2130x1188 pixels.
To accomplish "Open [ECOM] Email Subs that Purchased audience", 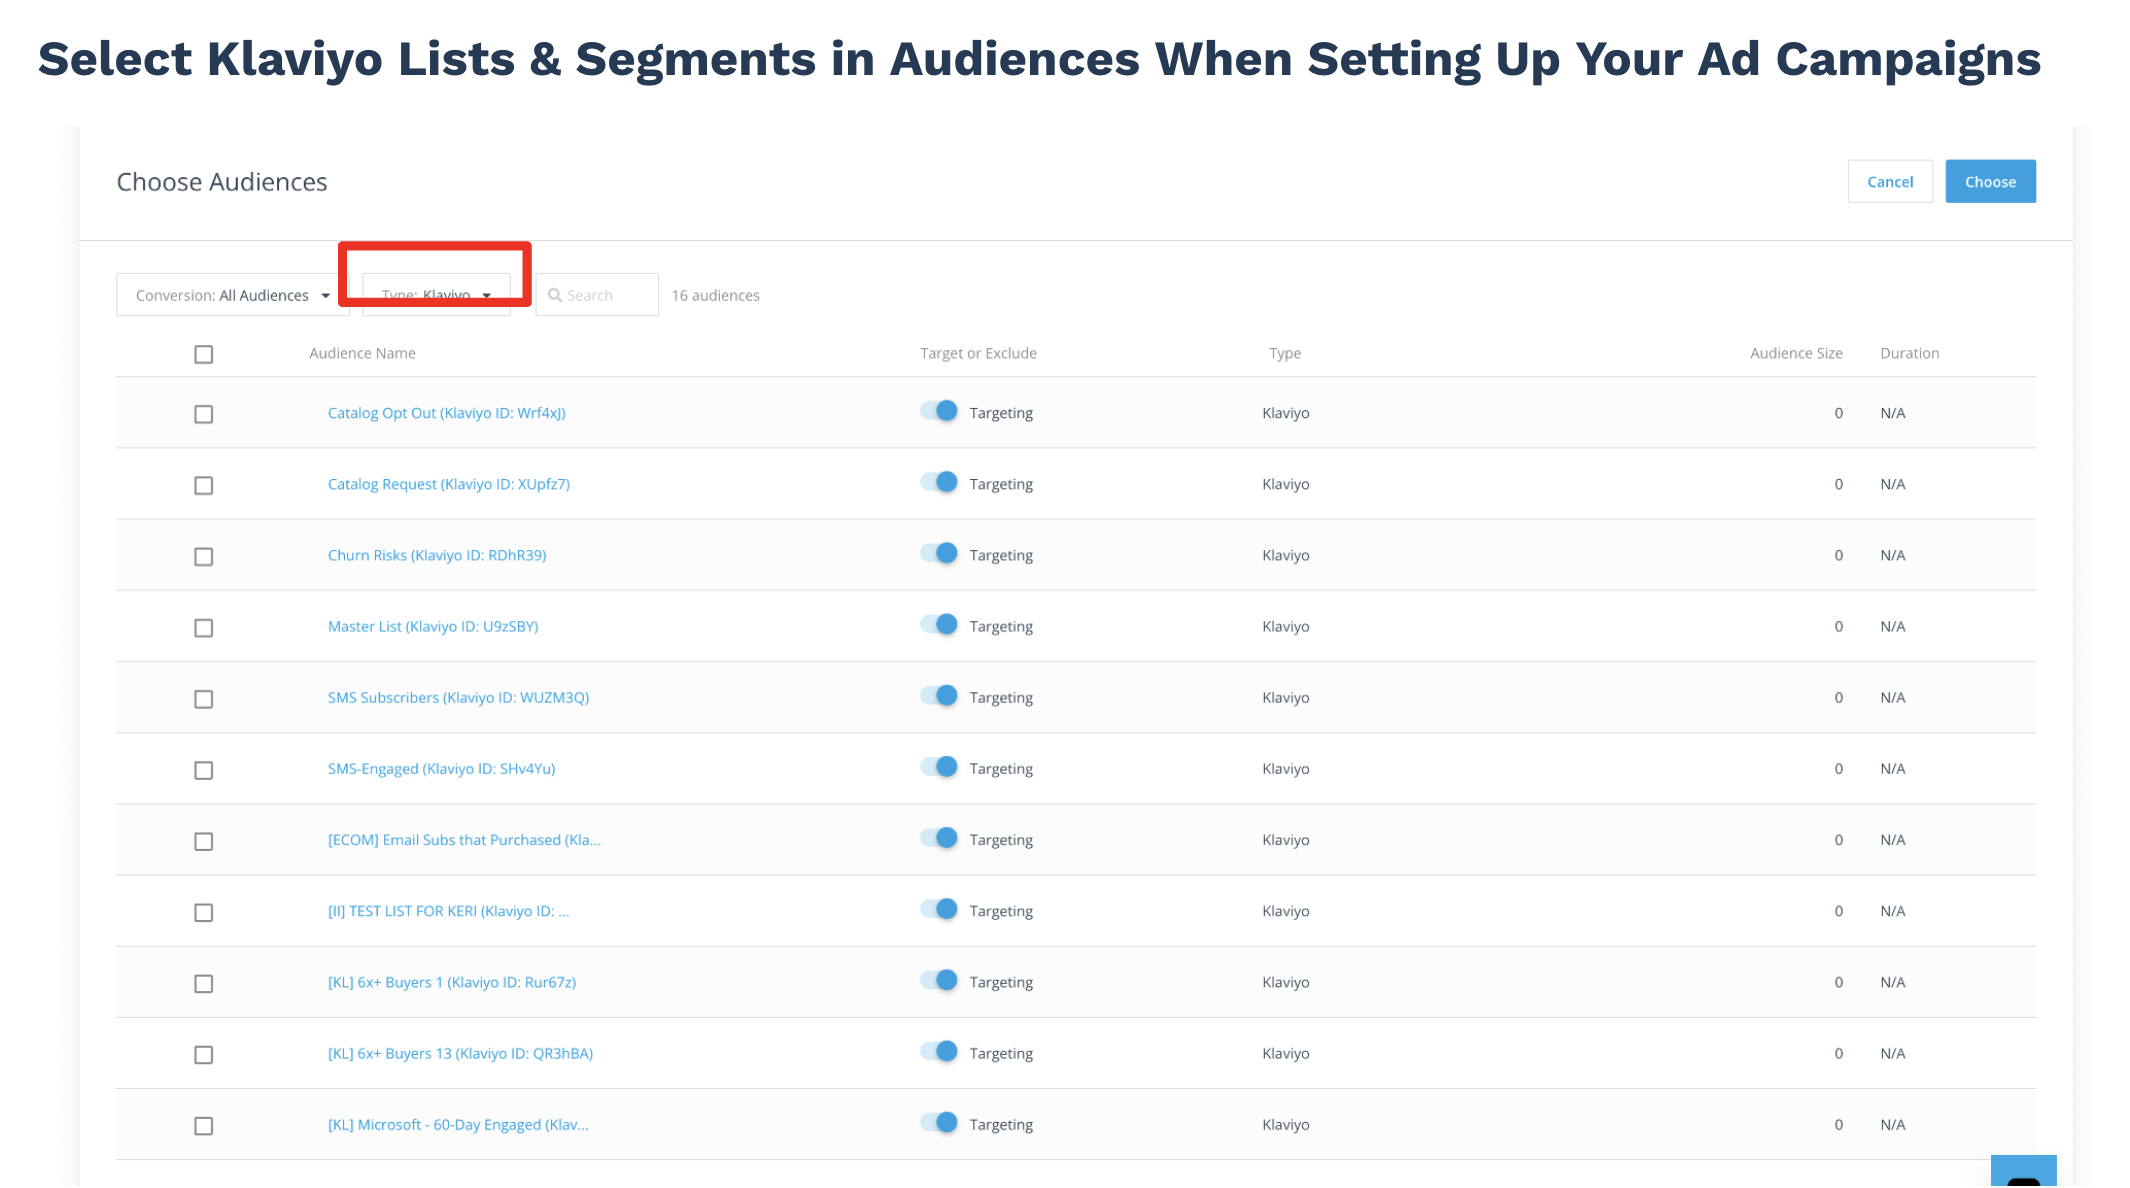I will click(x=465, y=839).
